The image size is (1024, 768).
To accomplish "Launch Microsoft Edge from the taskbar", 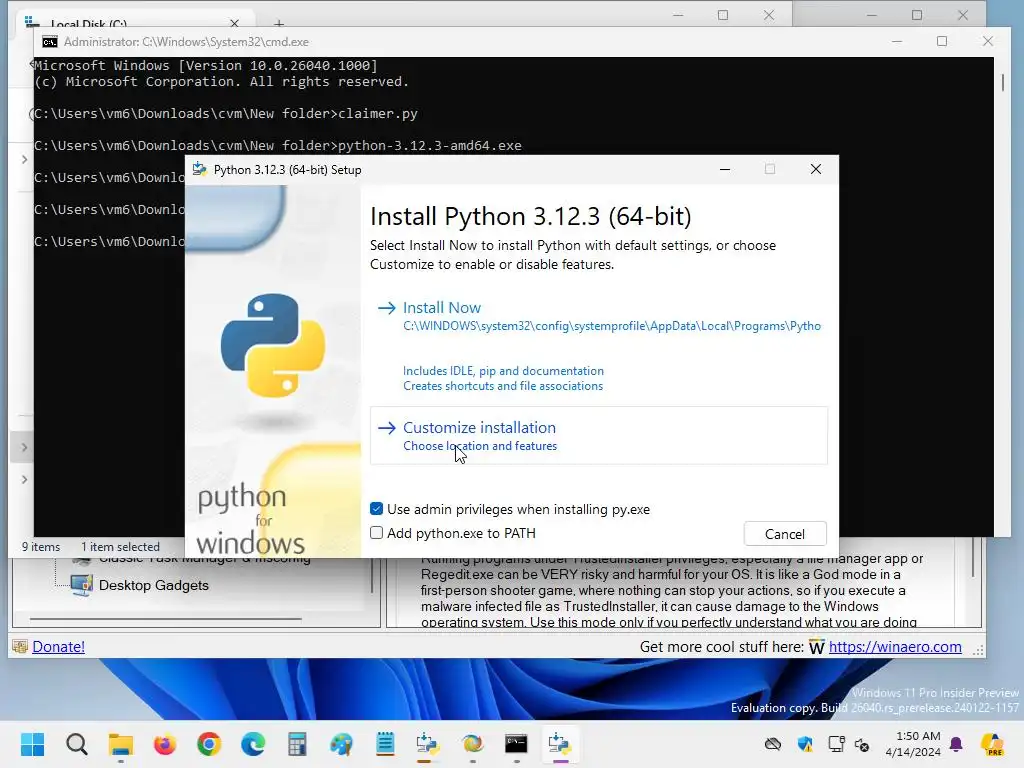I will pyautogui.click(x=253, y=744).
